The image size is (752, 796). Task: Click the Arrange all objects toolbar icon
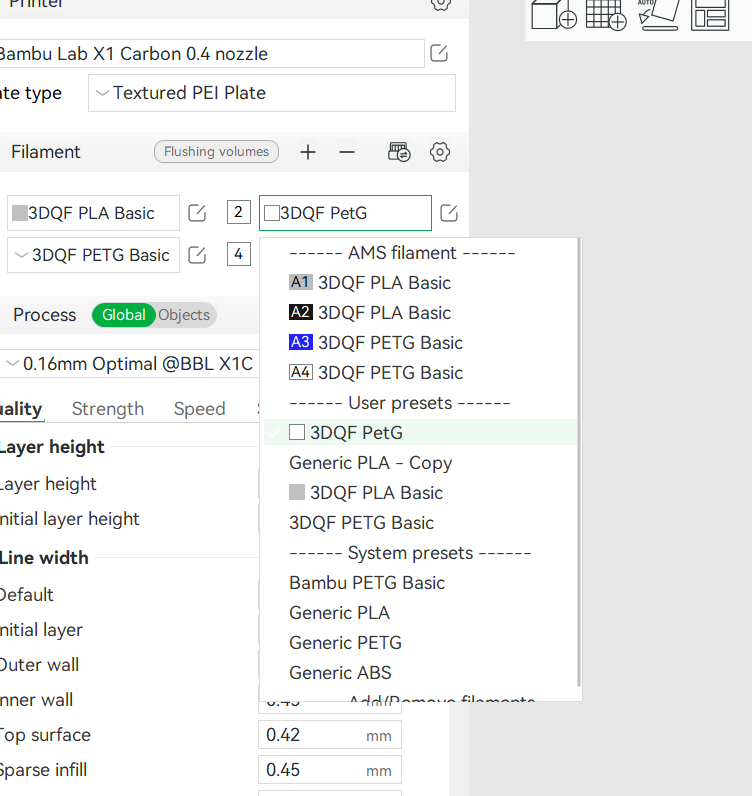(x=710, y=14)
